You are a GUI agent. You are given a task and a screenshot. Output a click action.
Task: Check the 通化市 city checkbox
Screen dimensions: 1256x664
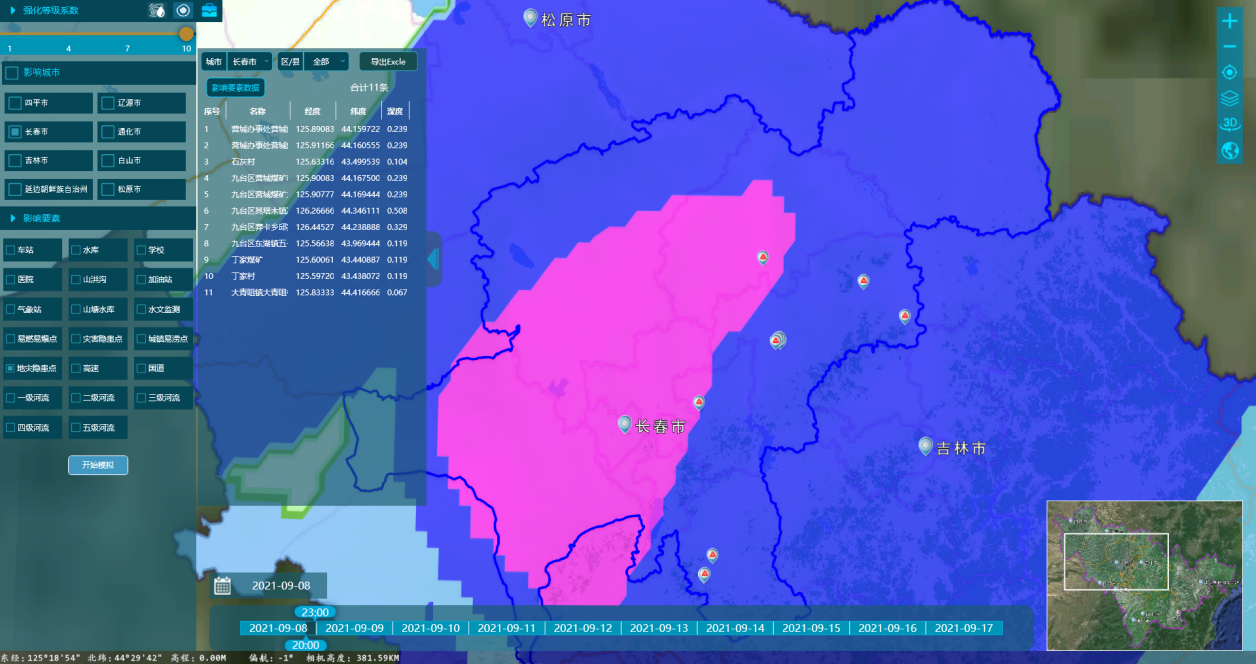109,132
